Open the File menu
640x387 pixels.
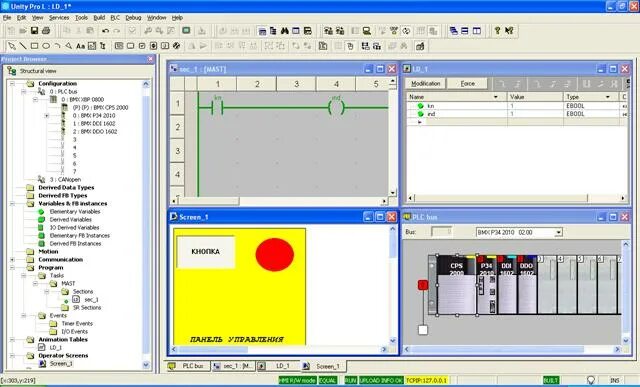7,18
